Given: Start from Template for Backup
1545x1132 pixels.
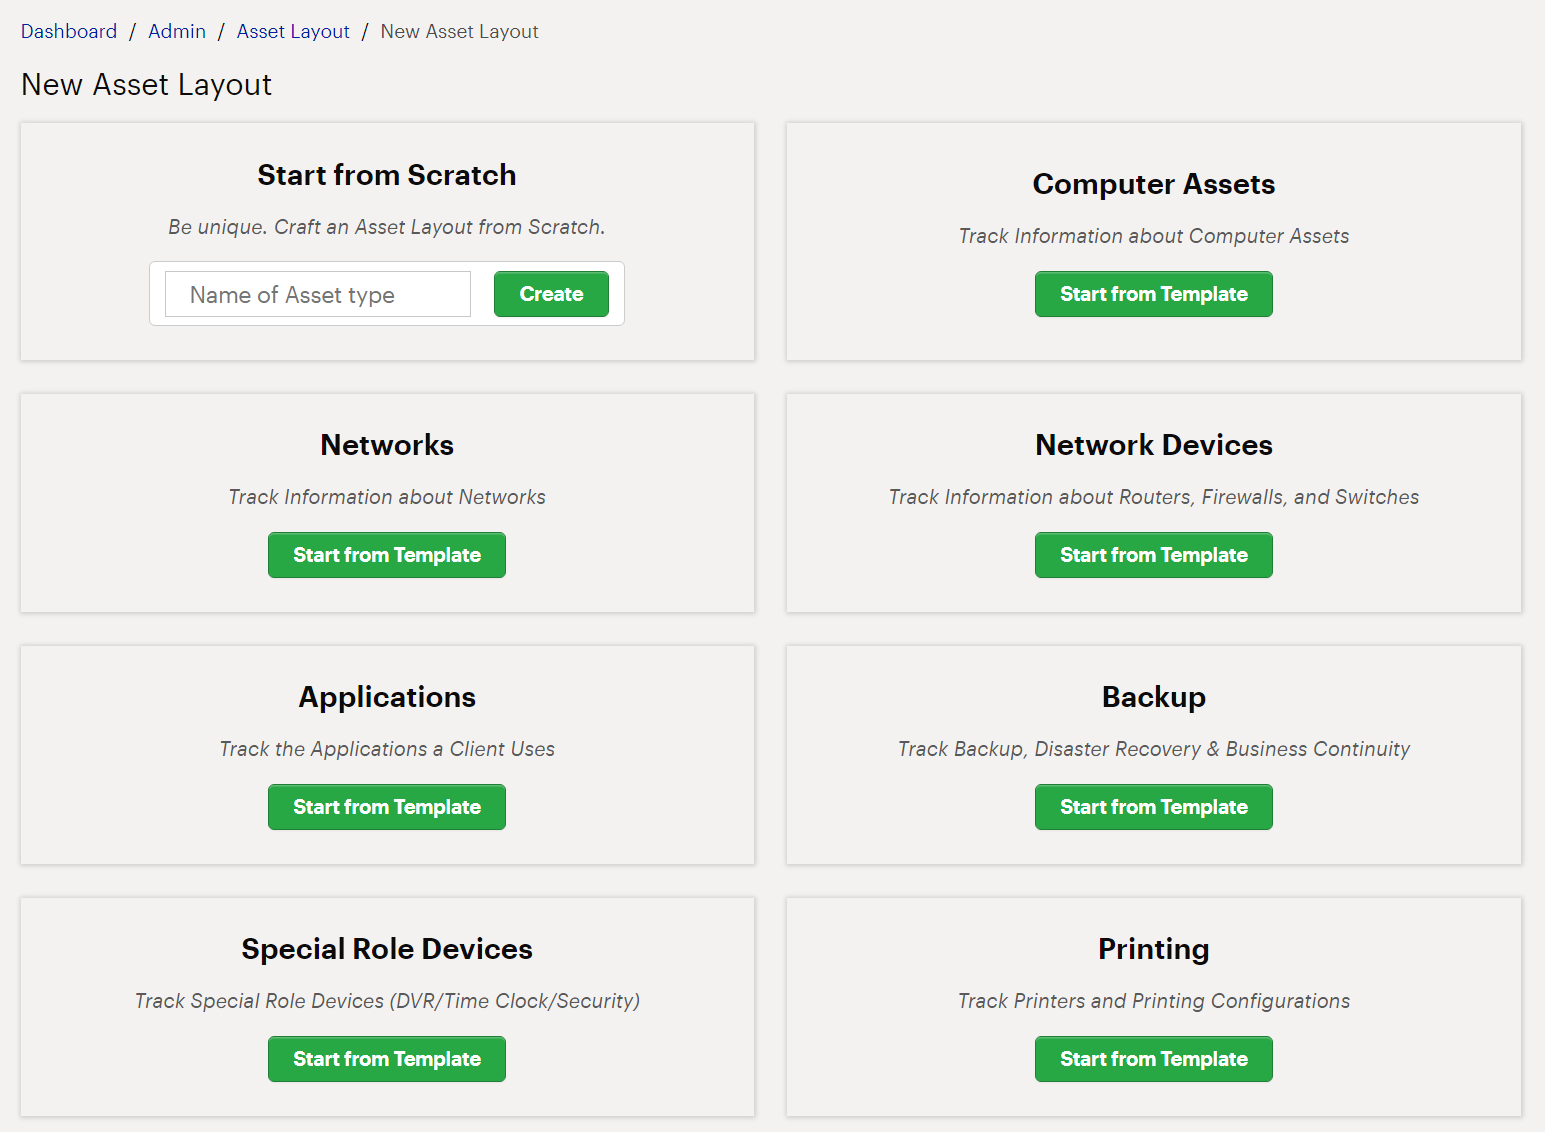Looking at the screenshot, I should pos(1154,807).
